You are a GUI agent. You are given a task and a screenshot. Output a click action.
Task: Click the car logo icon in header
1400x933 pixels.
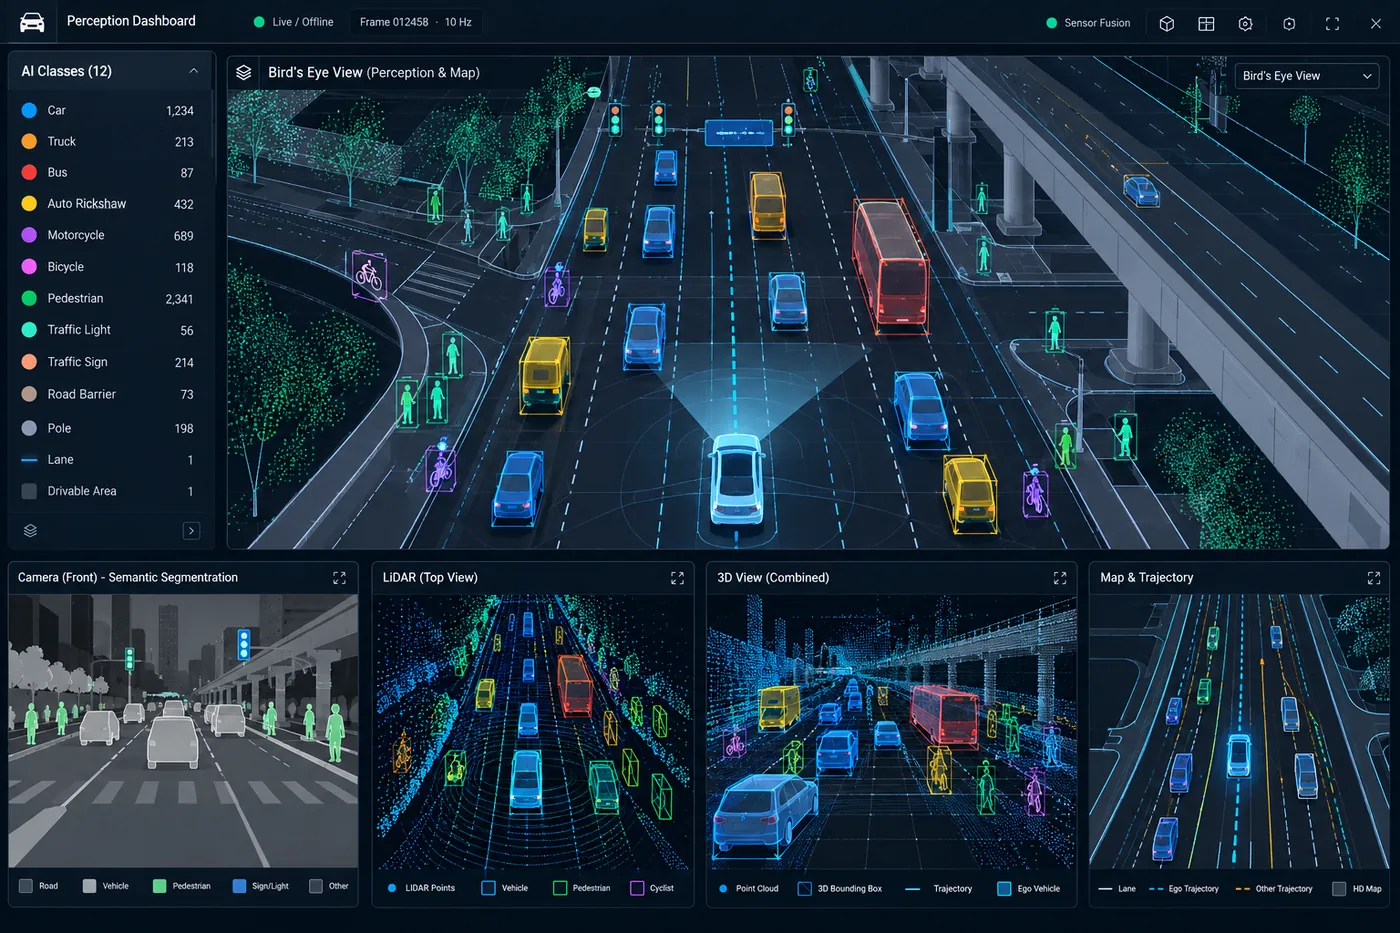coord(32,22)
